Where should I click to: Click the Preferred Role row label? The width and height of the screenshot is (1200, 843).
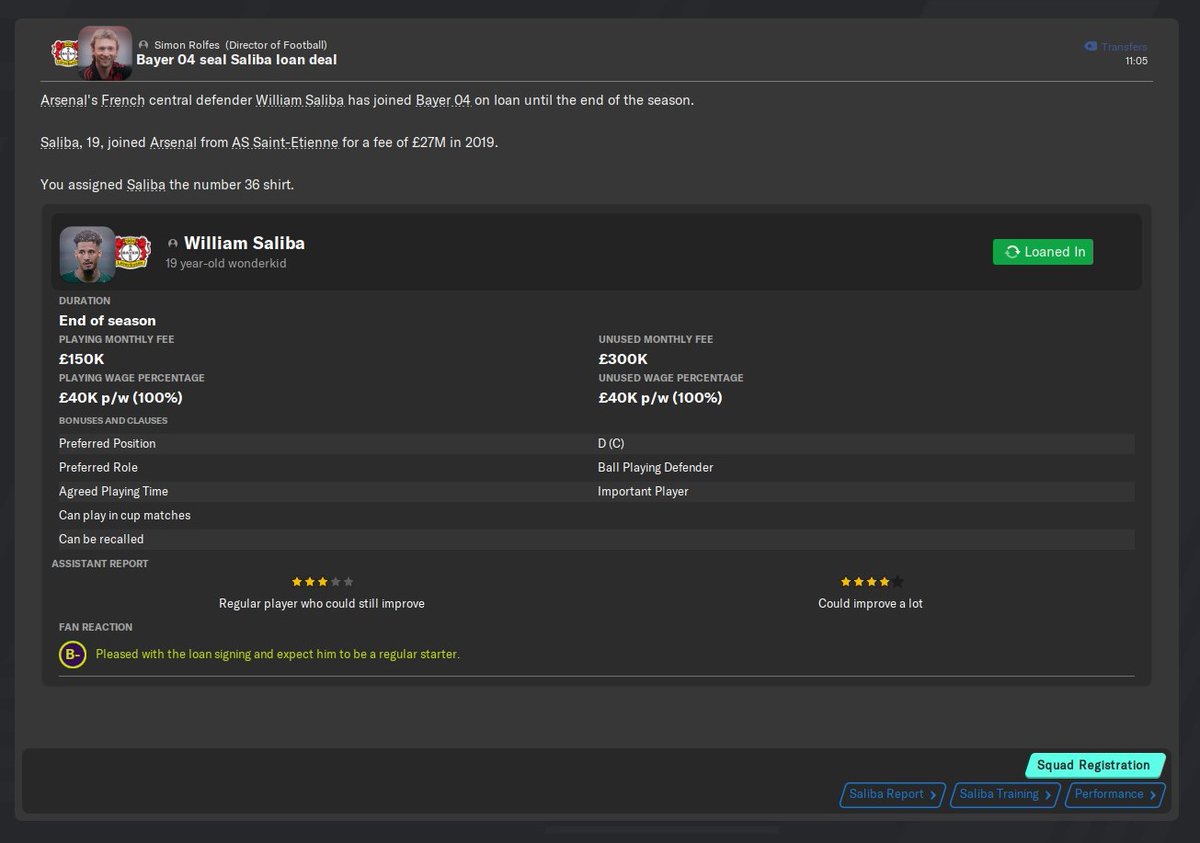pos(98,467)
